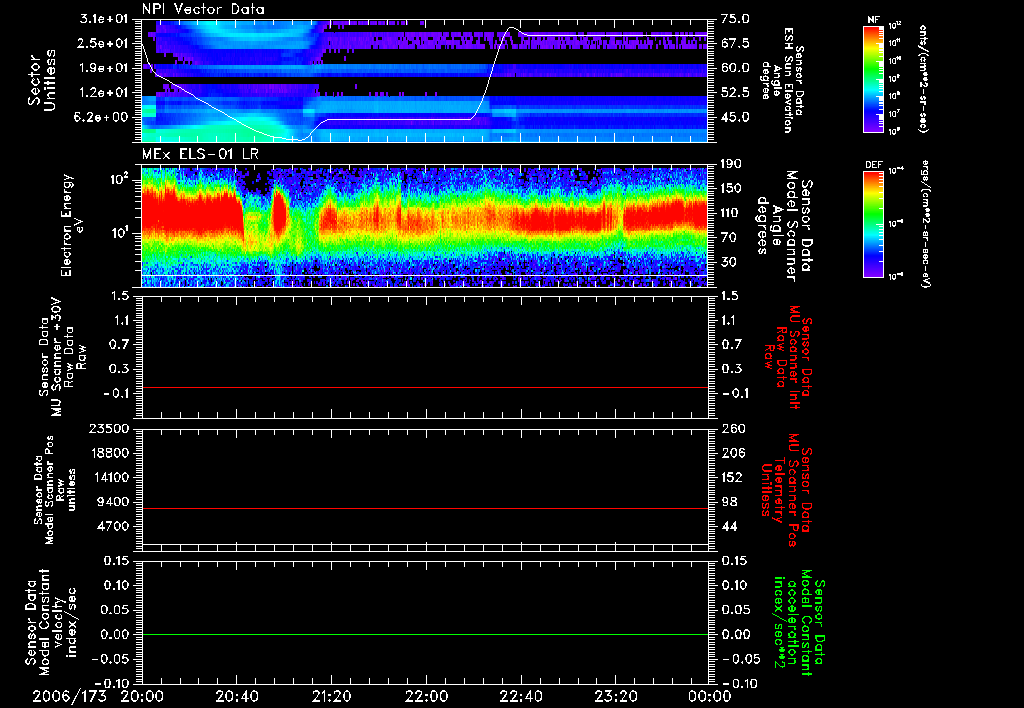Screen dimensions: 1024x708
Task: Click the "44" telemetry tick value
Action: pos(729,526)
